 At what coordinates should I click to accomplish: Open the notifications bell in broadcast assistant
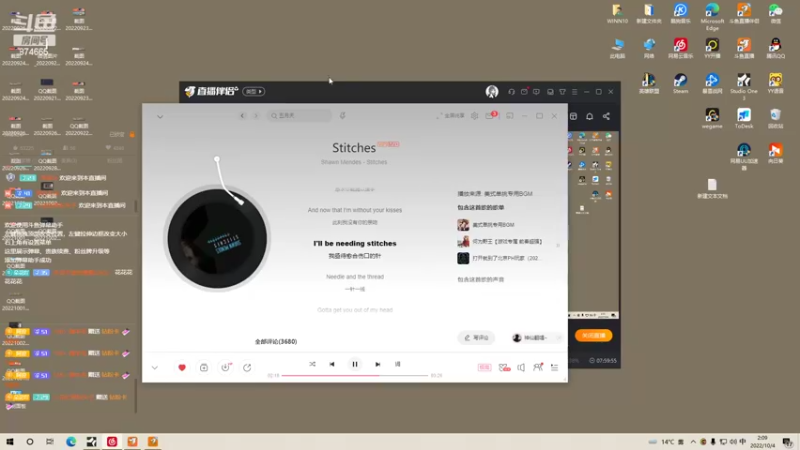click(x=589, y=116)
